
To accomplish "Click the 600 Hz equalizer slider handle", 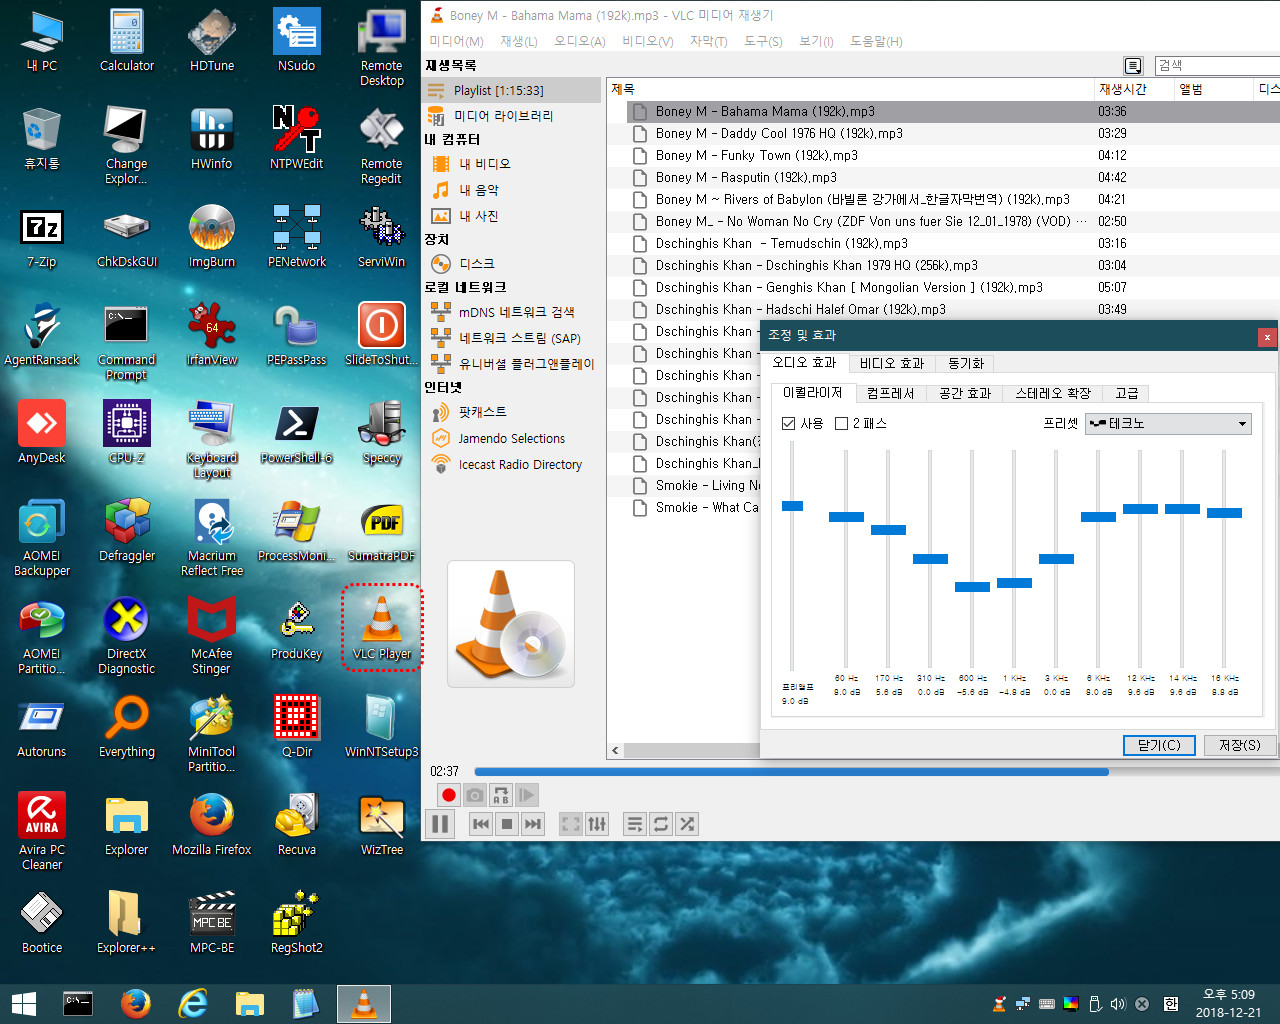I will click(972, 587).
